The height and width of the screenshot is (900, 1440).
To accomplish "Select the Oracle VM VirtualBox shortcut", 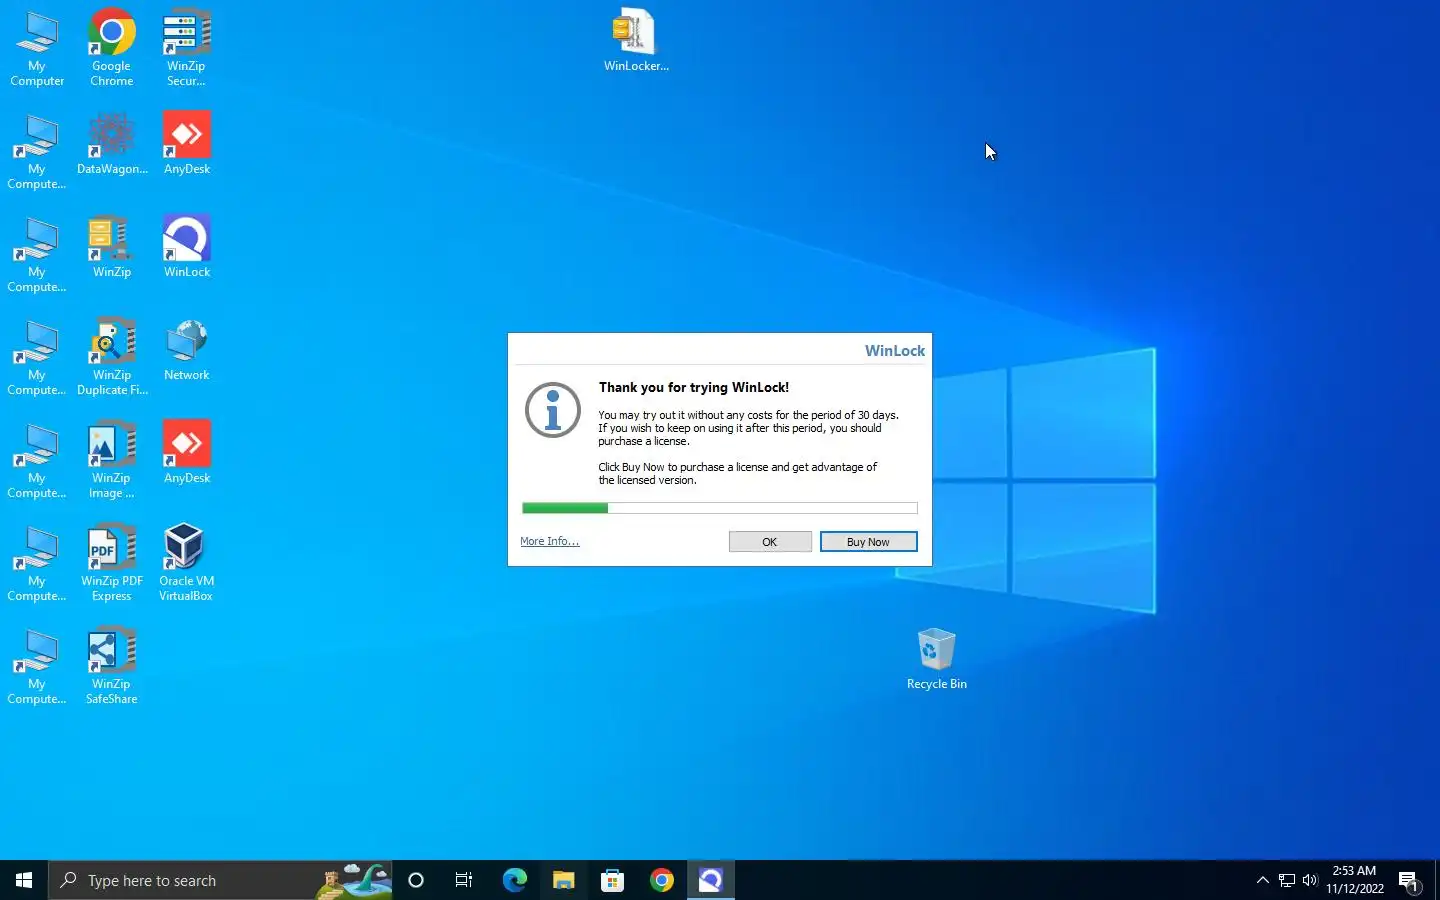I will pyautogui.click(x=186, y=564).
